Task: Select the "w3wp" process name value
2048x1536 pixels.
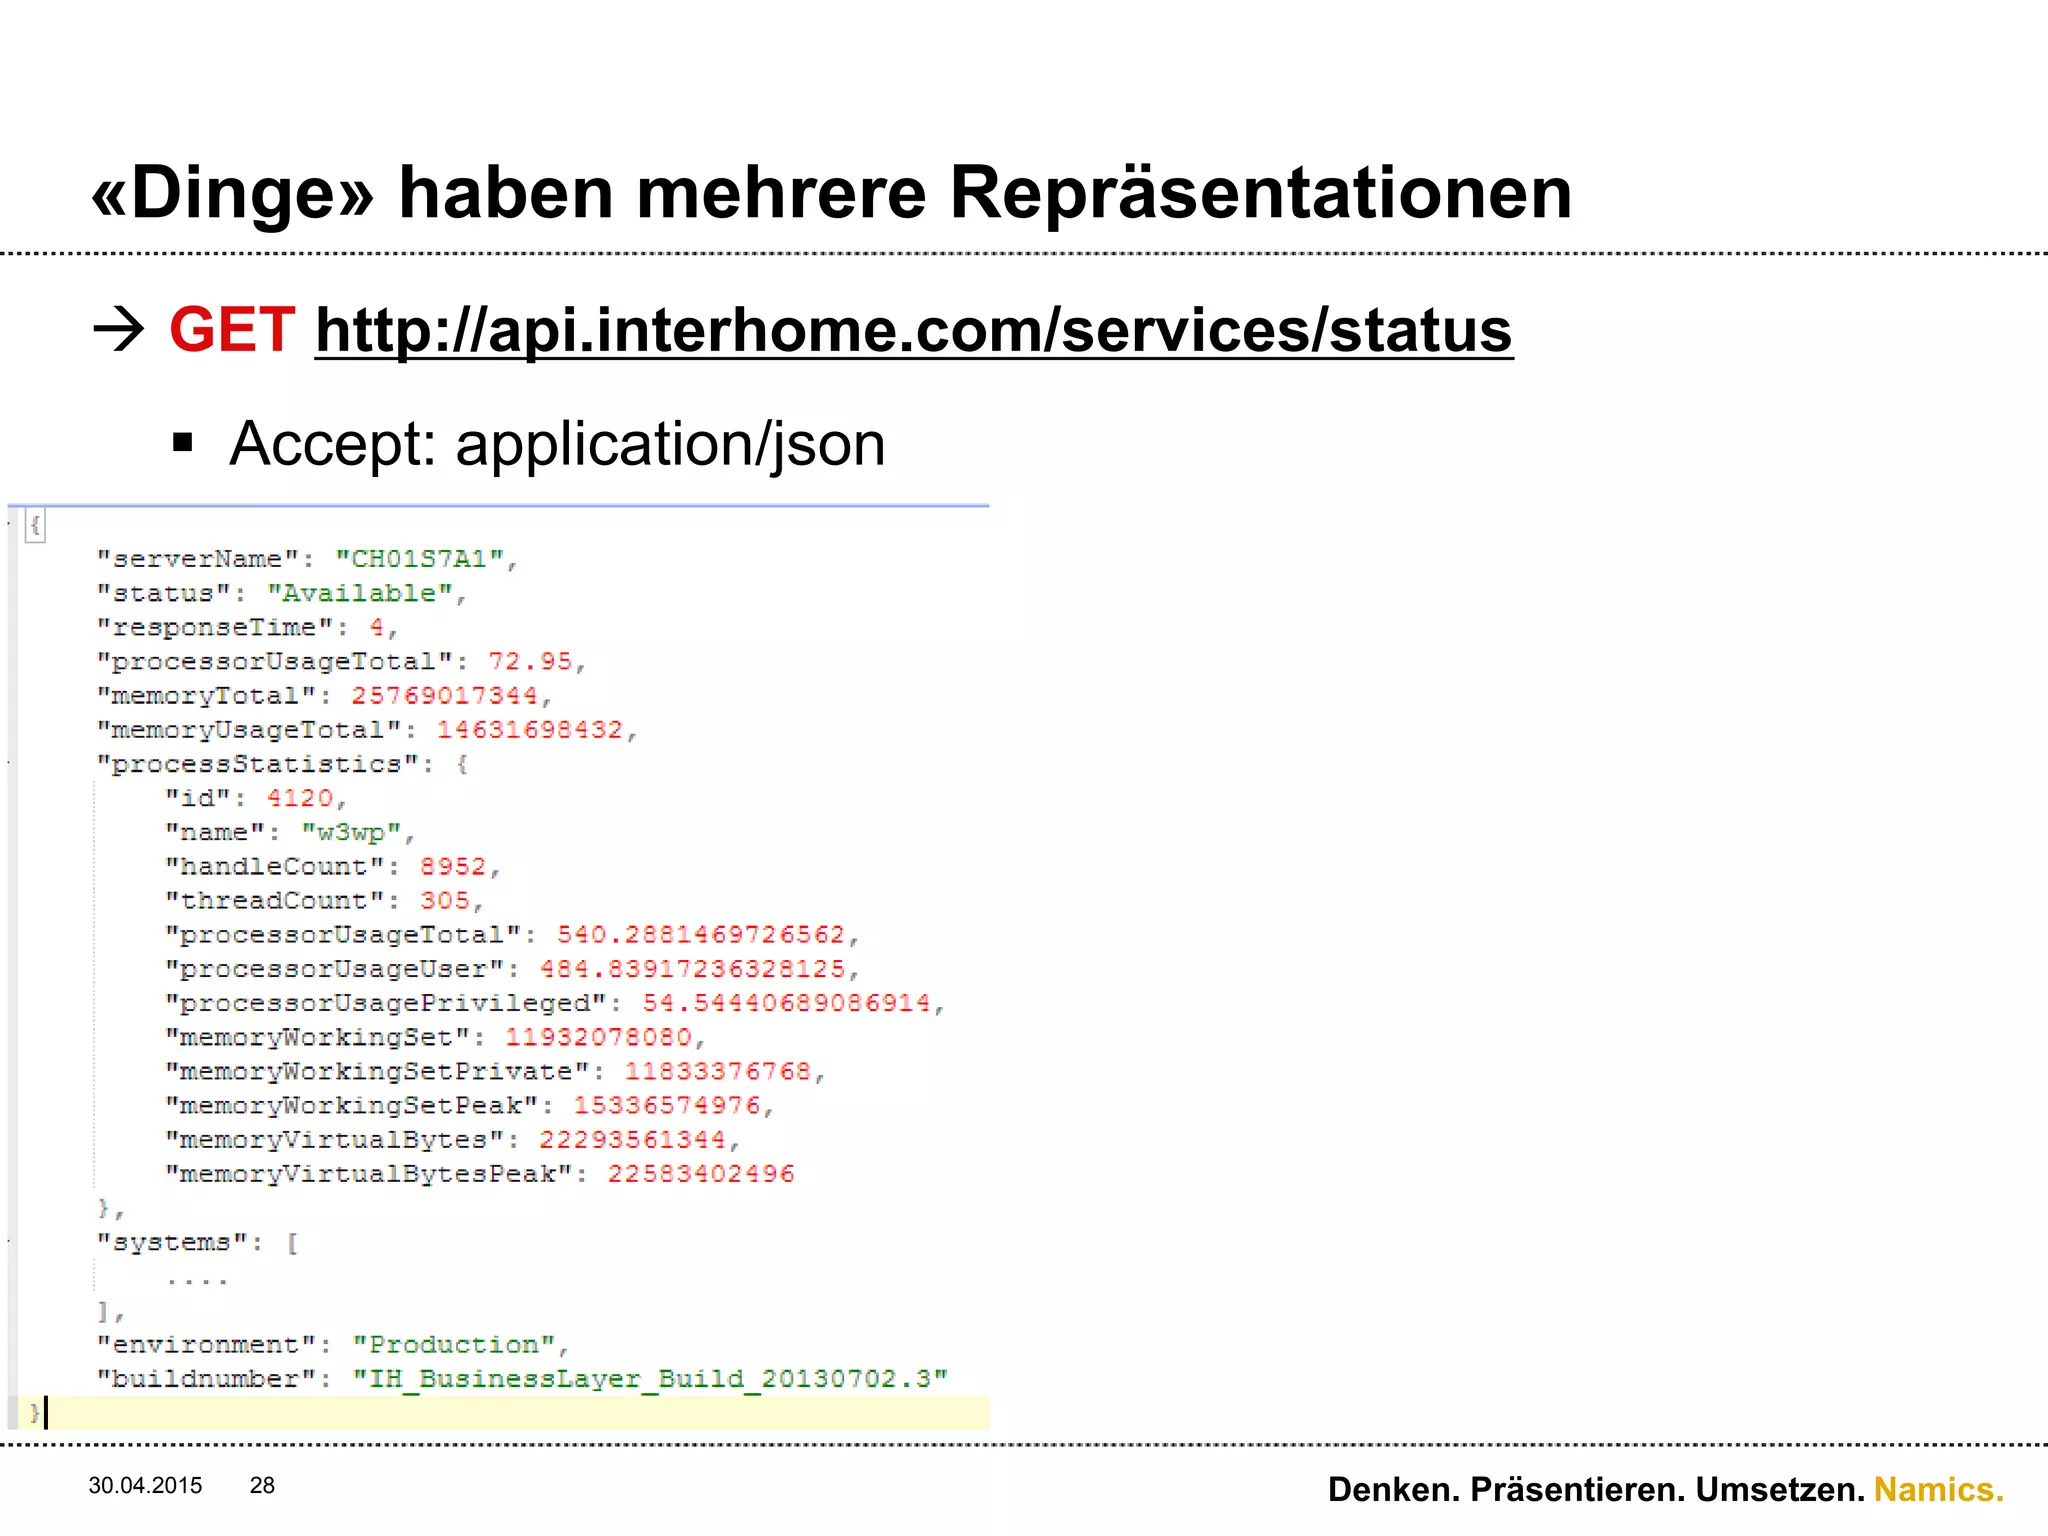Action: tap(351, 832)
